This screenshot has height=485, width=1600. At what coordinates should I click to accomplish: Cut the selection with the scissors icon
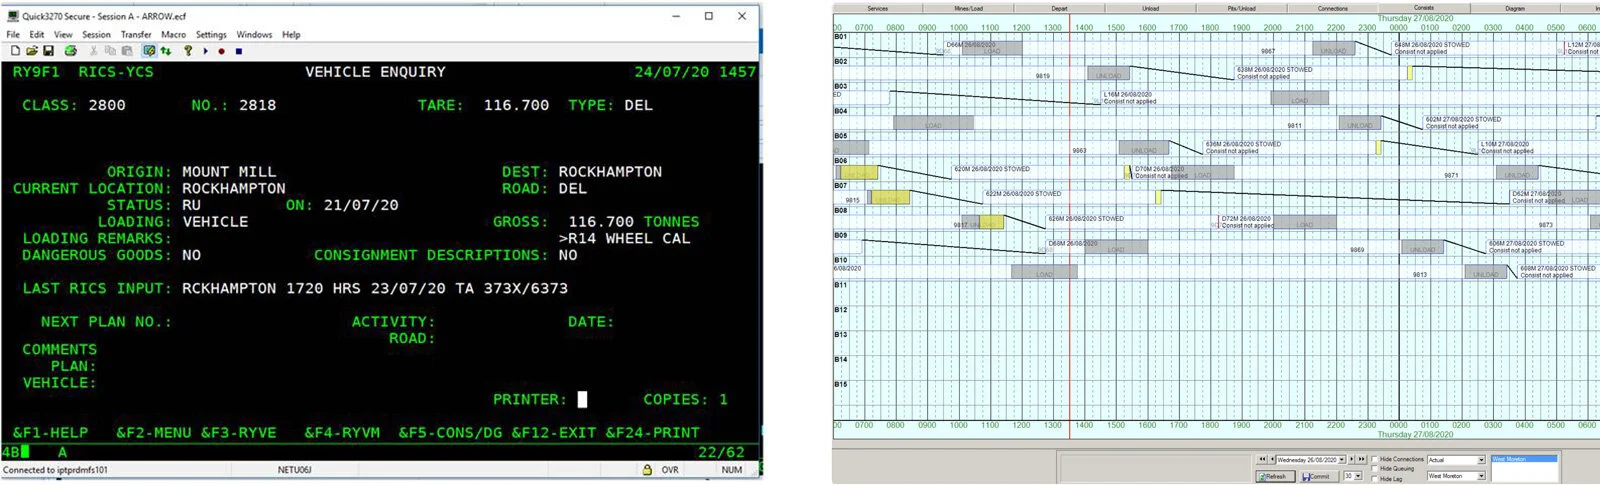click(93, 51)
